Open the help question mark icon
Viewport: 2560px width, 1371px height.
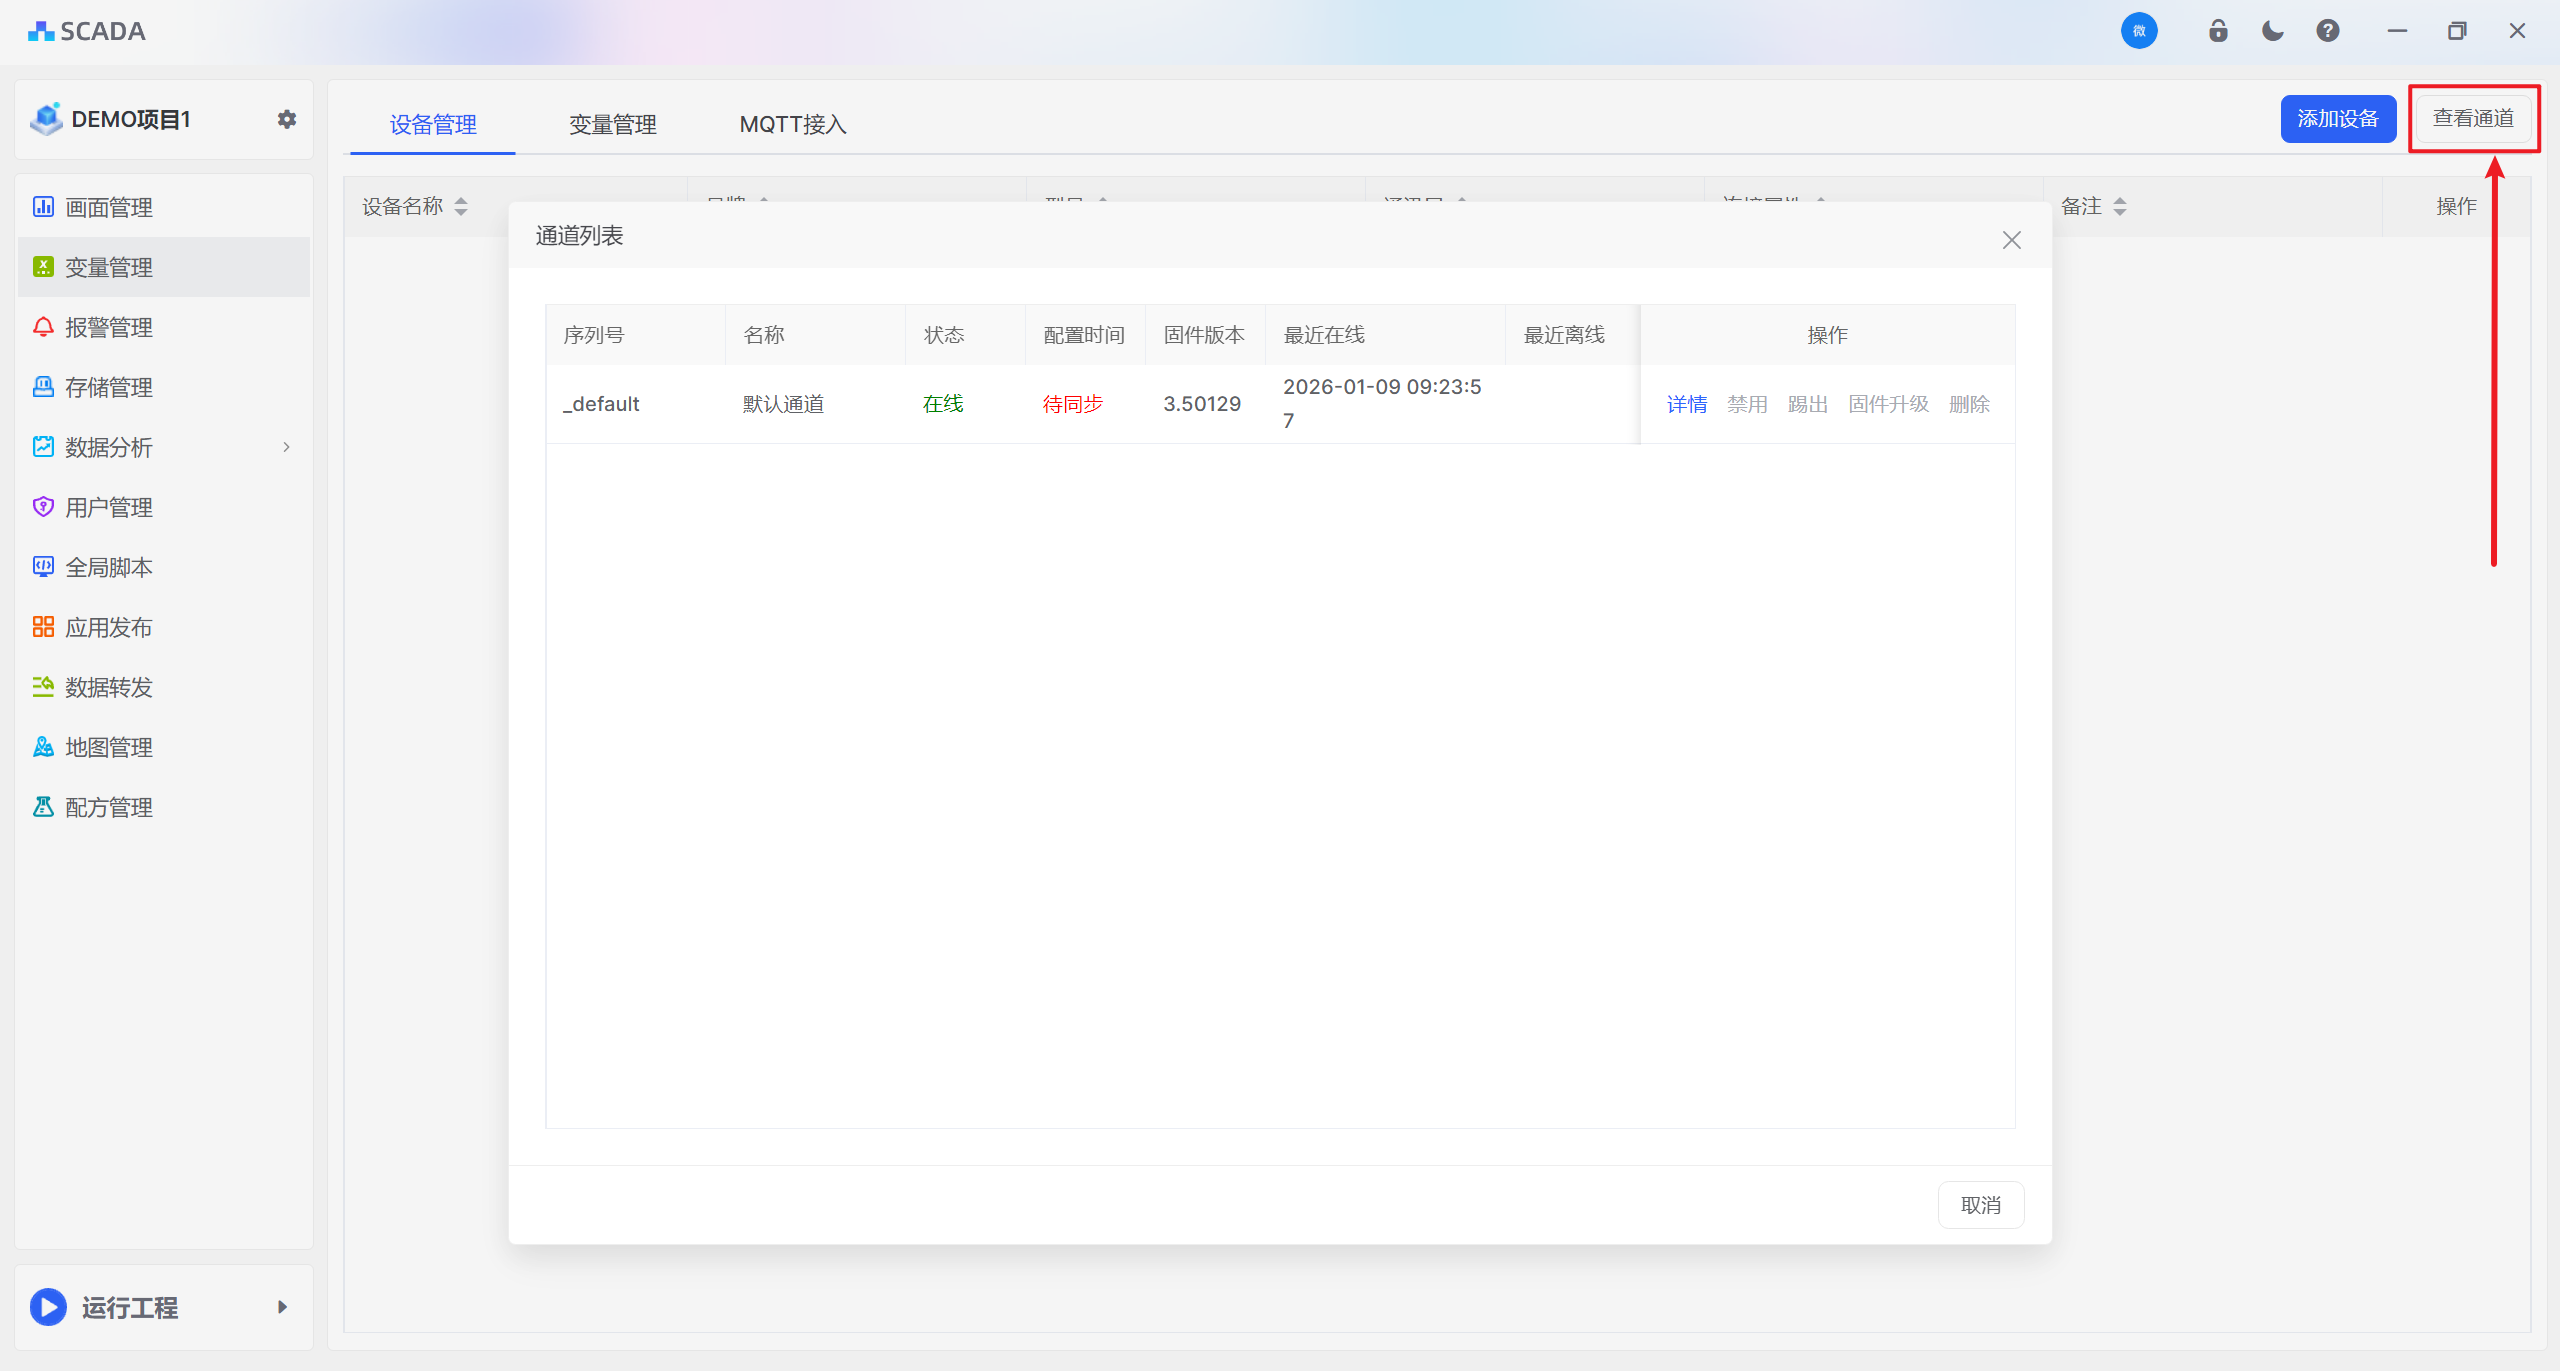coord(2328,31)
